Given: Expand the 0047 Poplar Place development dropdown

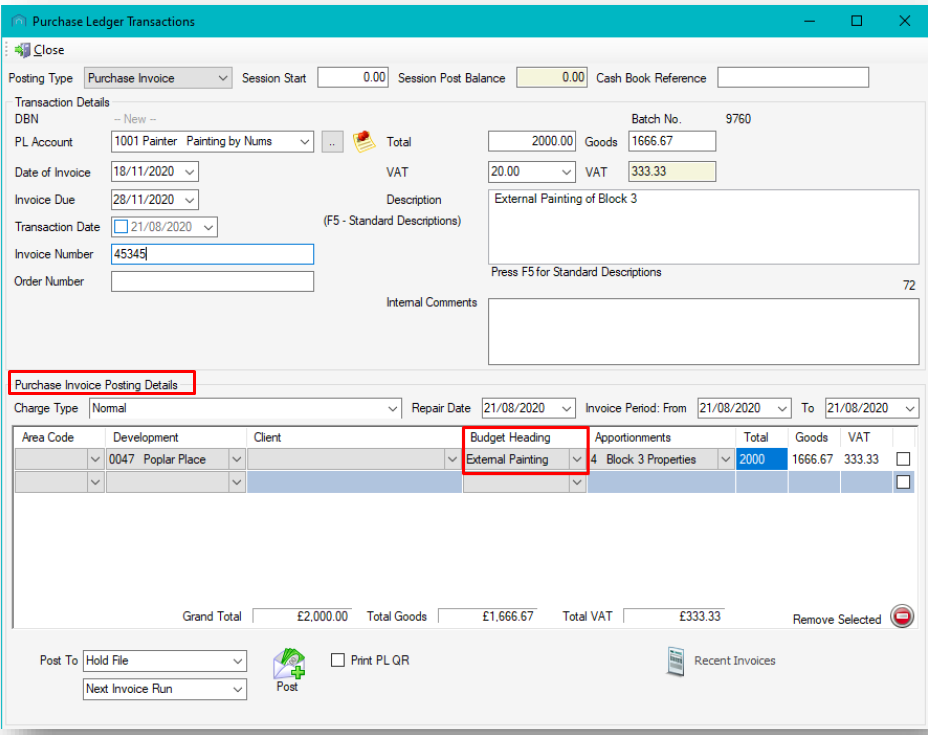Looking at the screenshot, I should point(237,459).
